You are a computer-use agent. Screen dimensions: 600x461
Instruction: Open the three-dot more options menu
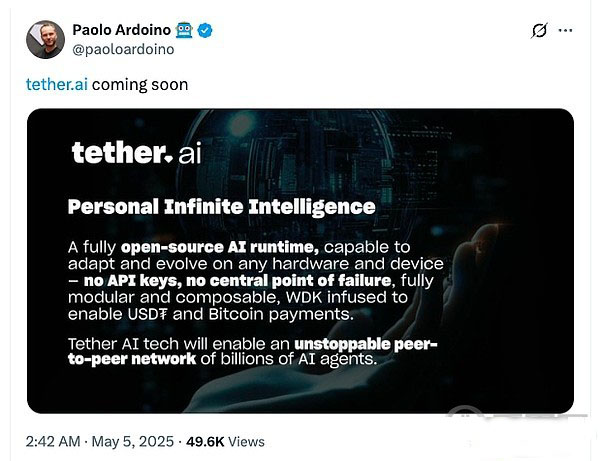566,30
